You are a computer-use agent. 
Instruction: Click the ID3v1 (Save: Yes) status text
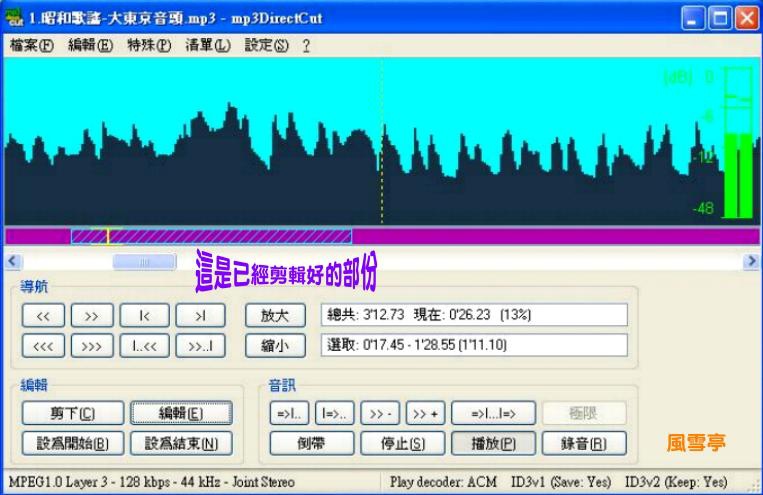coord(561,482)
